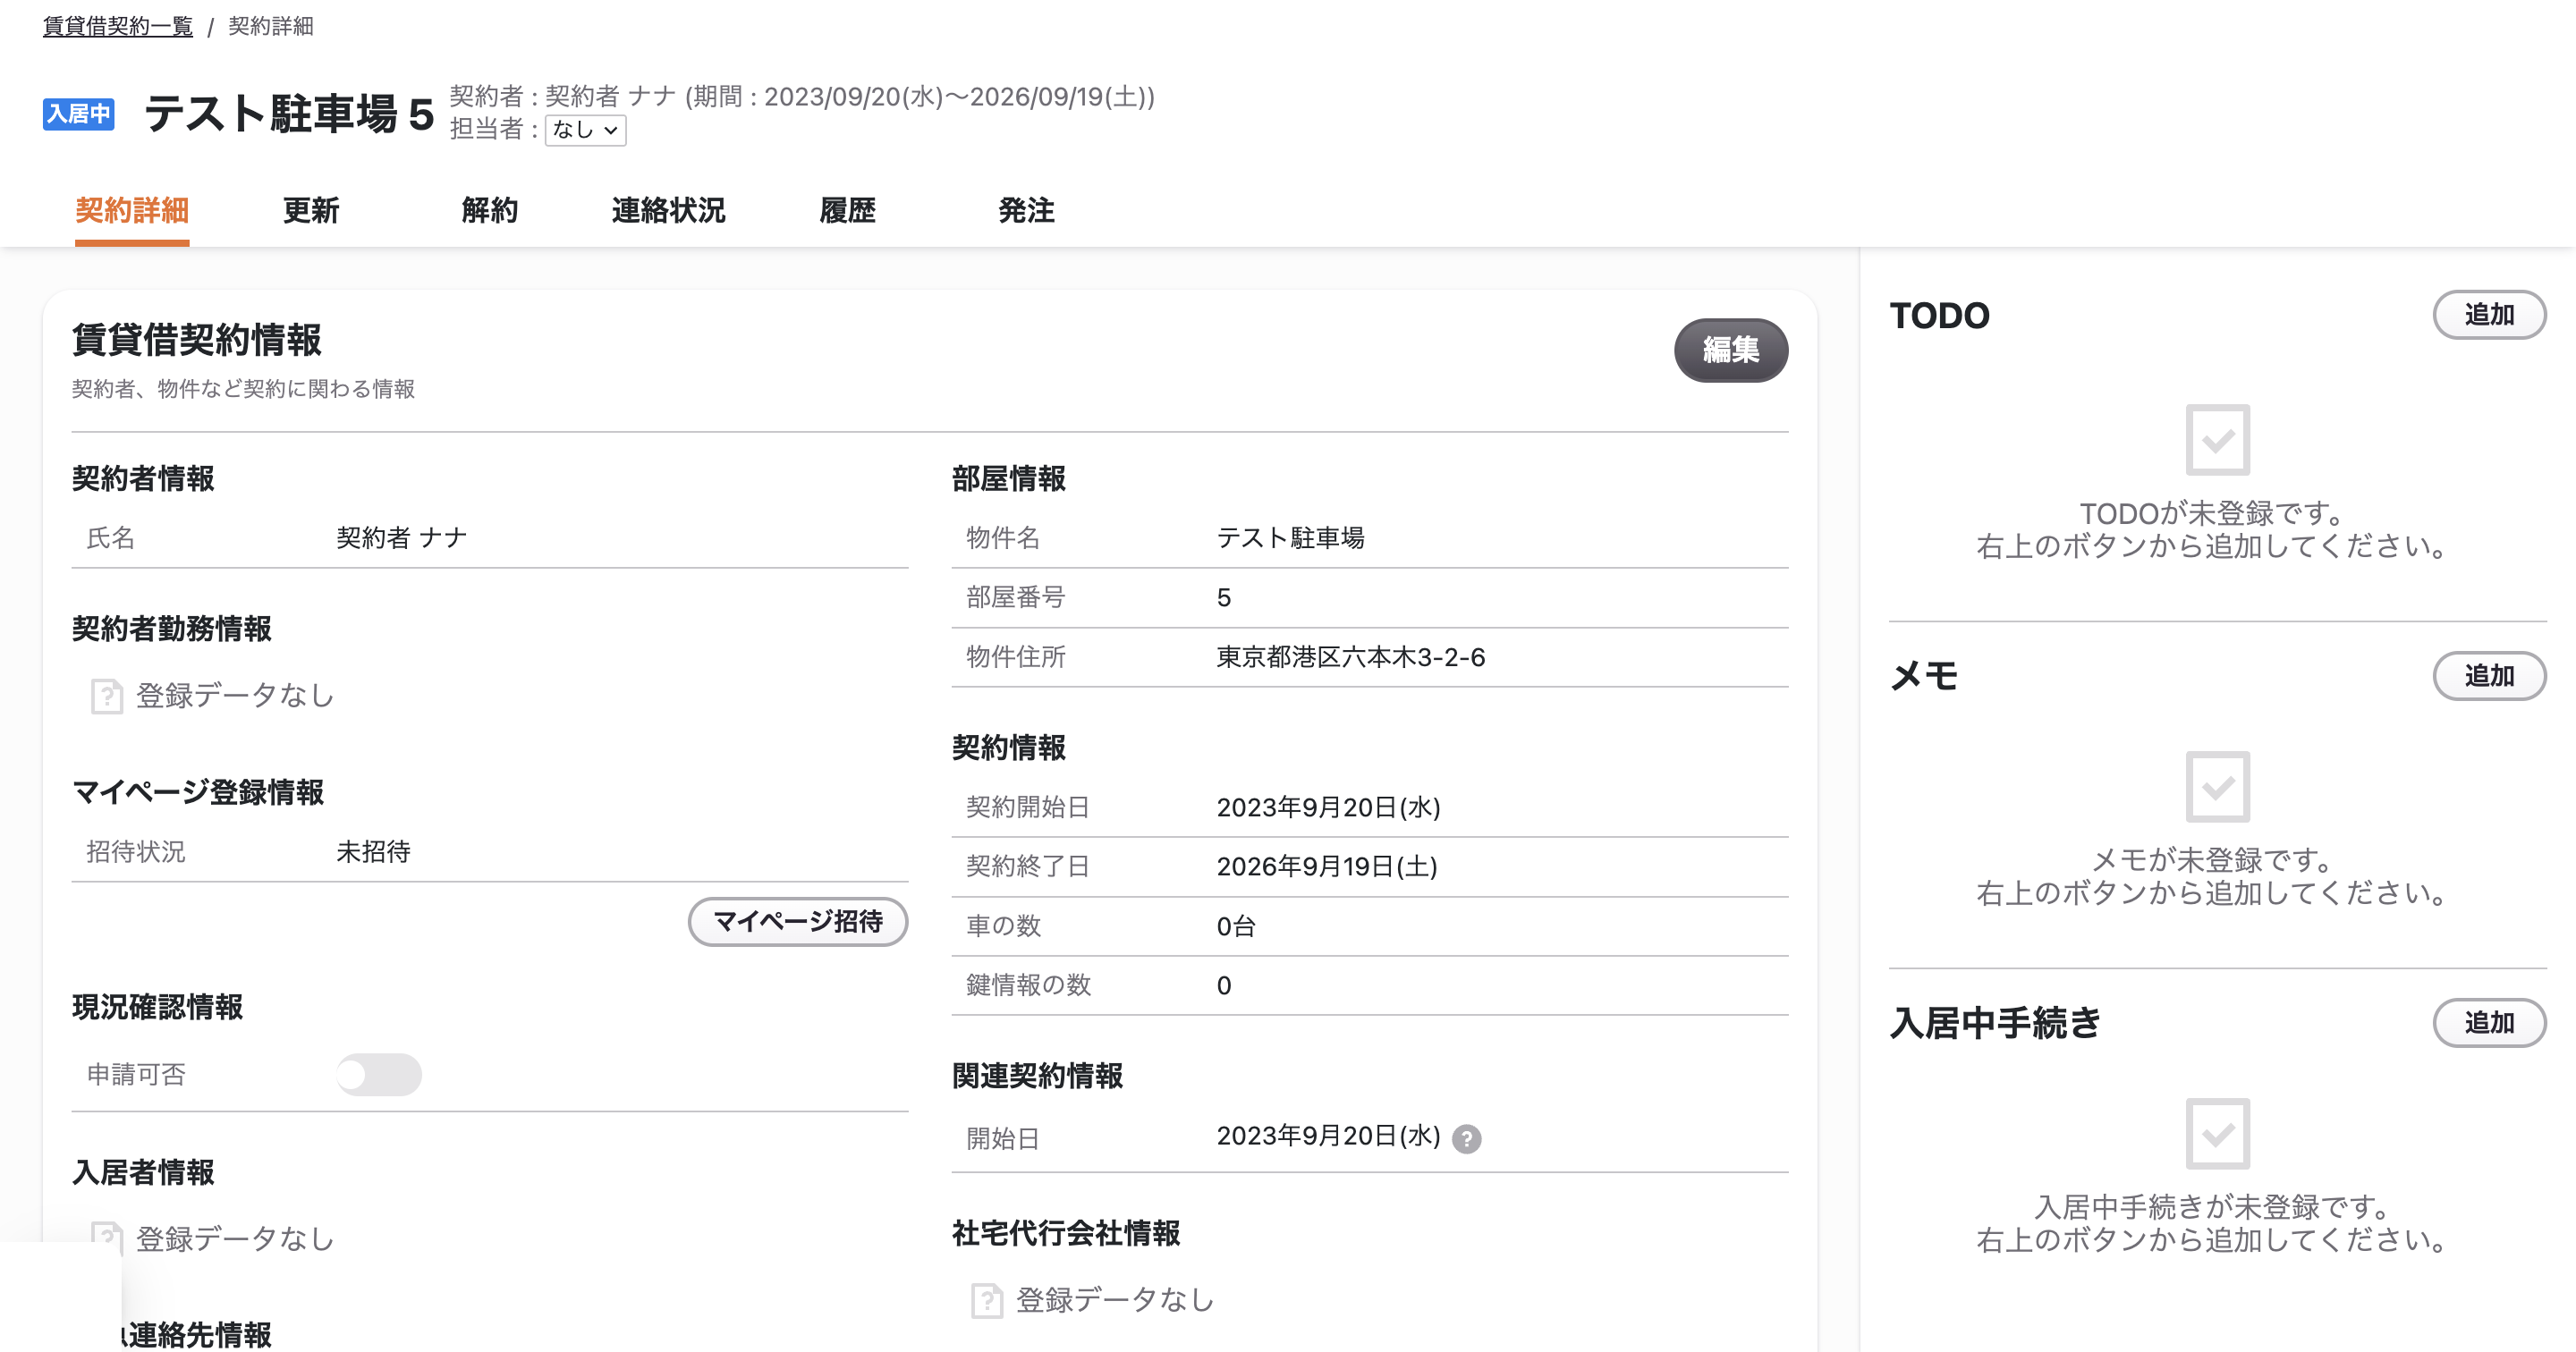Switch to the 更新 tab
This screenshot has width=2576, height=1352.
(311, 211)
